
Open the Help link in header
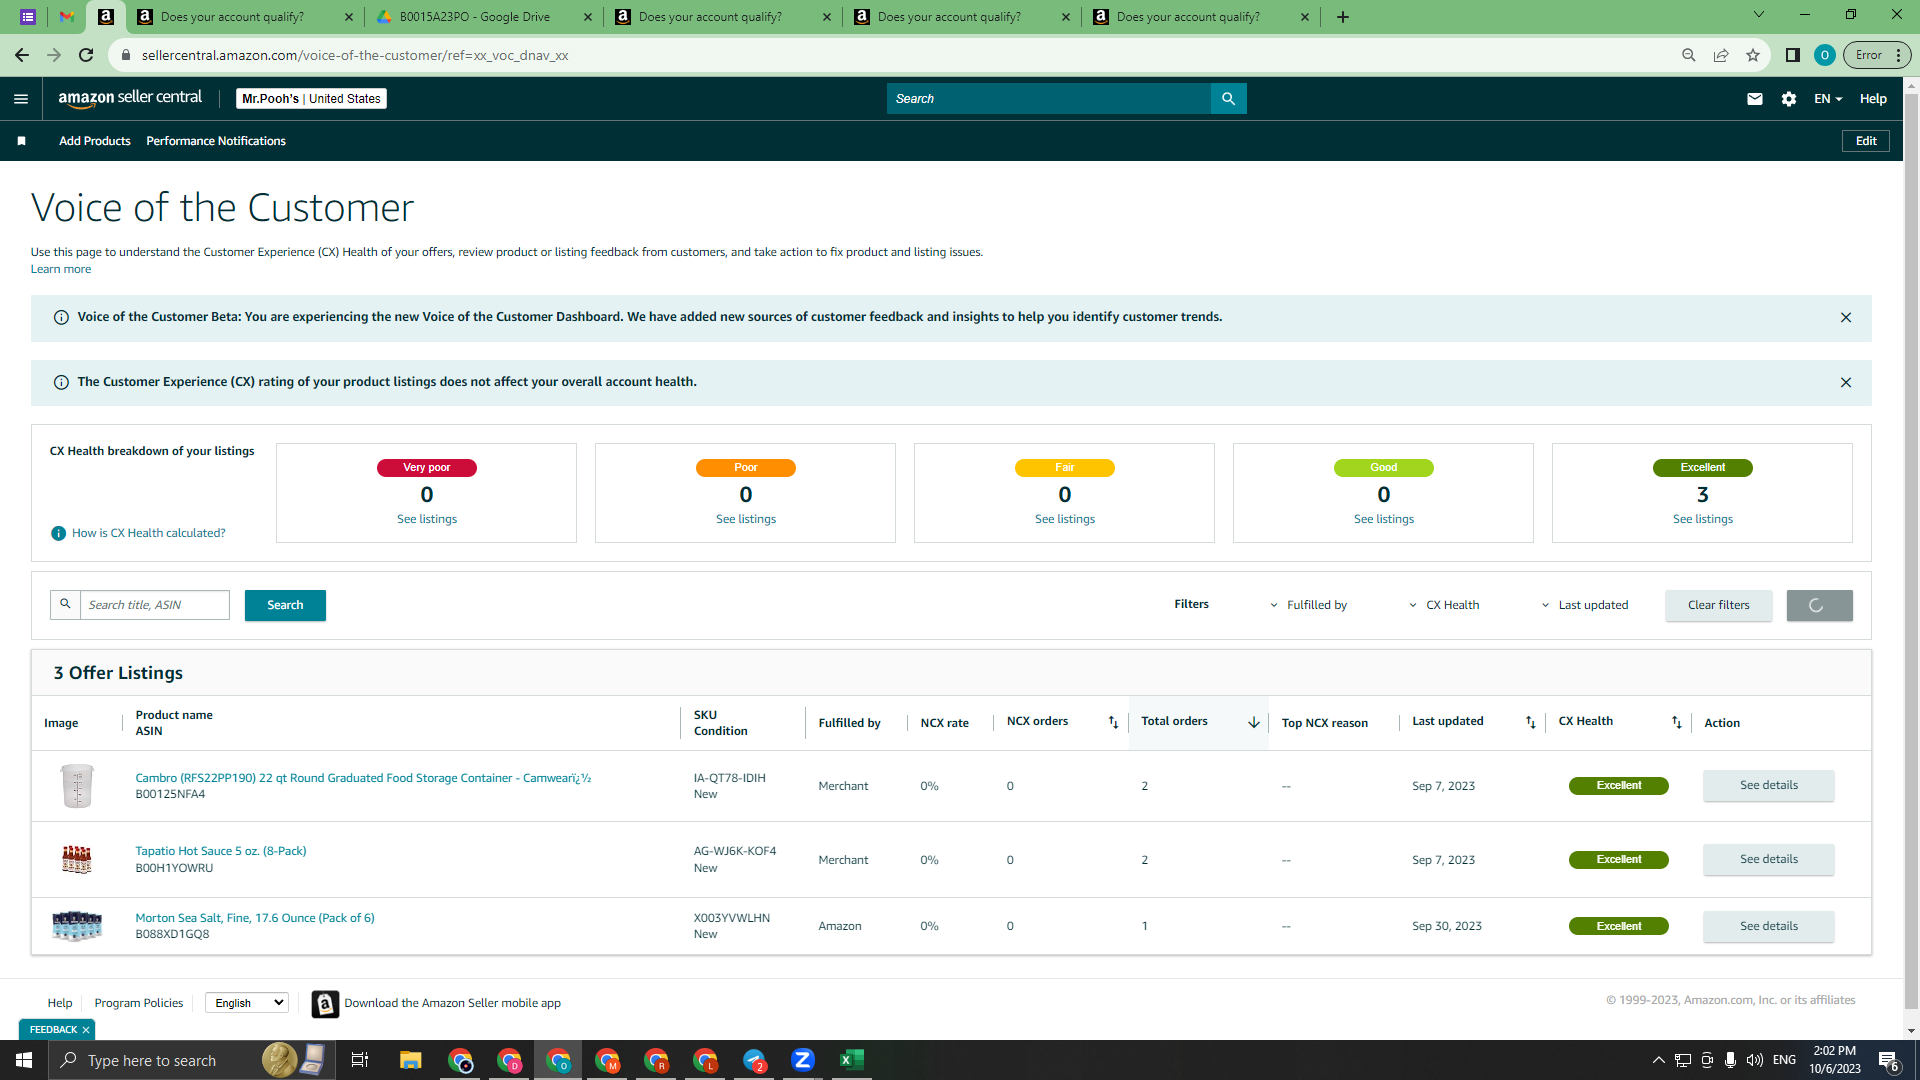point(1873,99)
